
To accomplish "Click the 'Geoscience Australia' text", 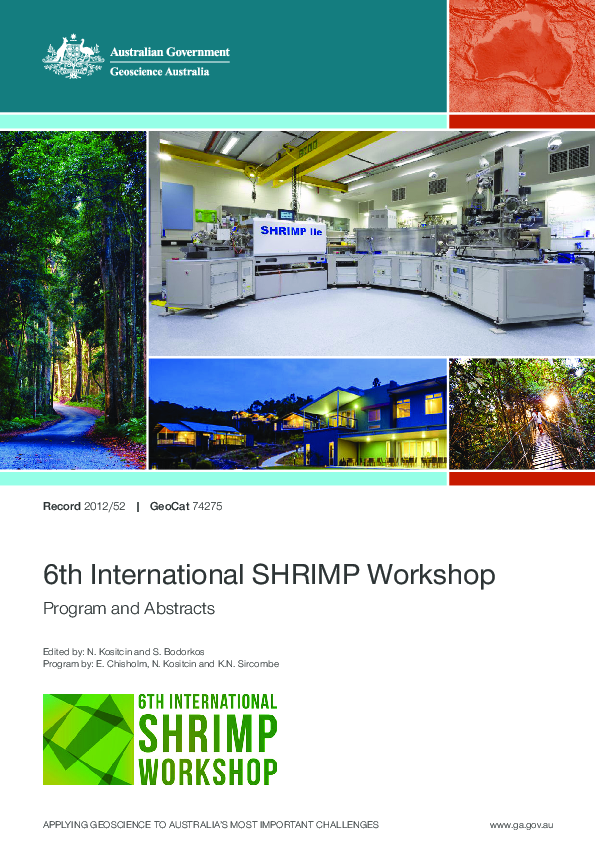I will pos(159,71).
